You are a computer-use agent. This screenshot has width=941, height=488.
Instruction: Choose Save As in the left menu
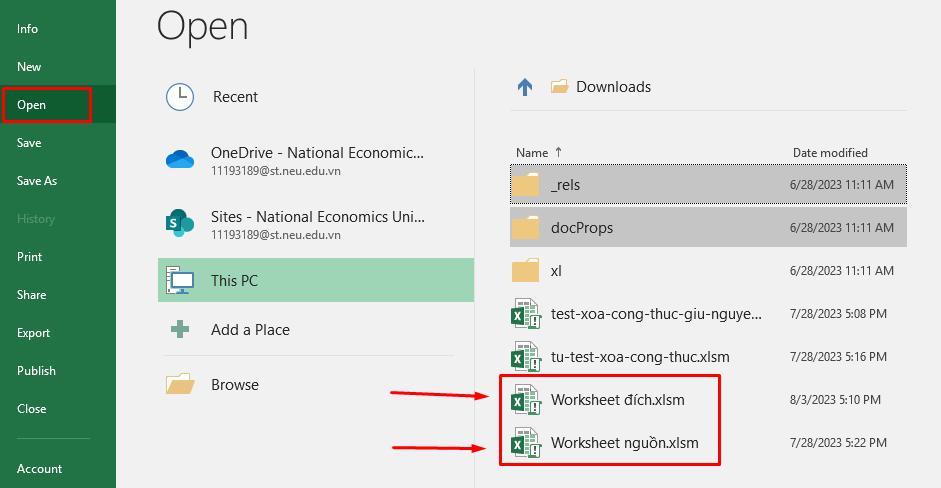(x=58, y=181)
